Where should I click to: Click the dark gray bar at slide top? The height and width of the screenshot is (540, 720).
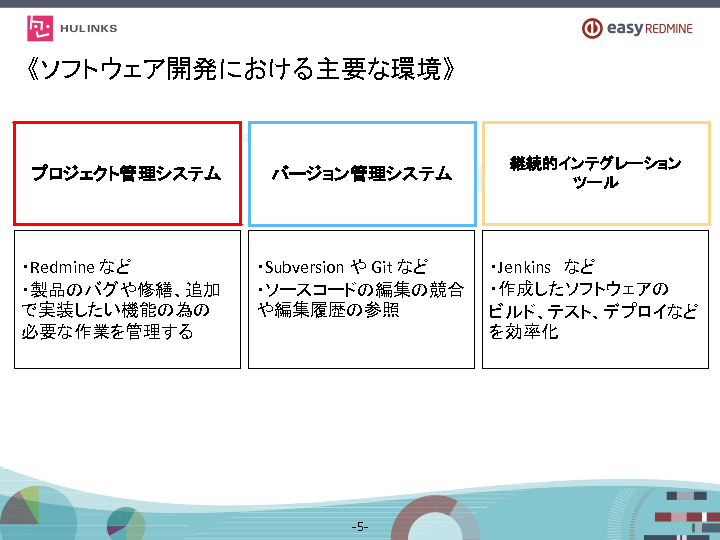360,4
